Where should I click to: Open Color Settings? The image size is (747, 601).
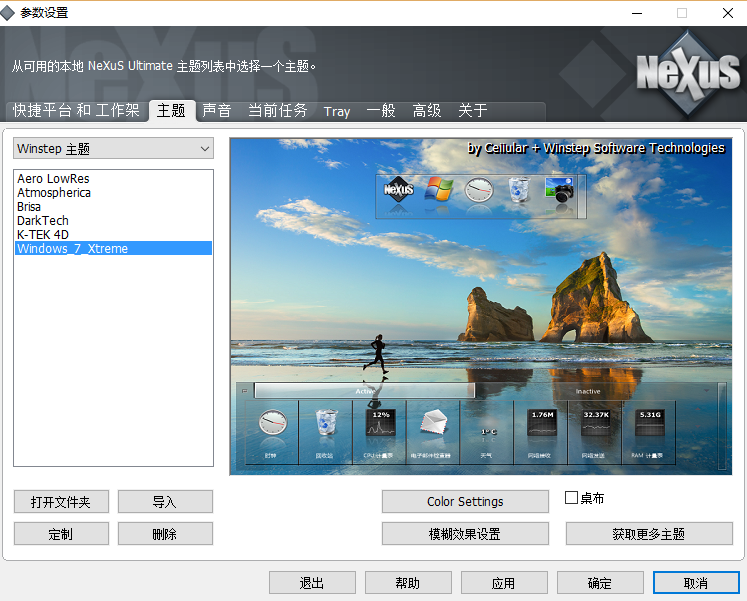465,501
